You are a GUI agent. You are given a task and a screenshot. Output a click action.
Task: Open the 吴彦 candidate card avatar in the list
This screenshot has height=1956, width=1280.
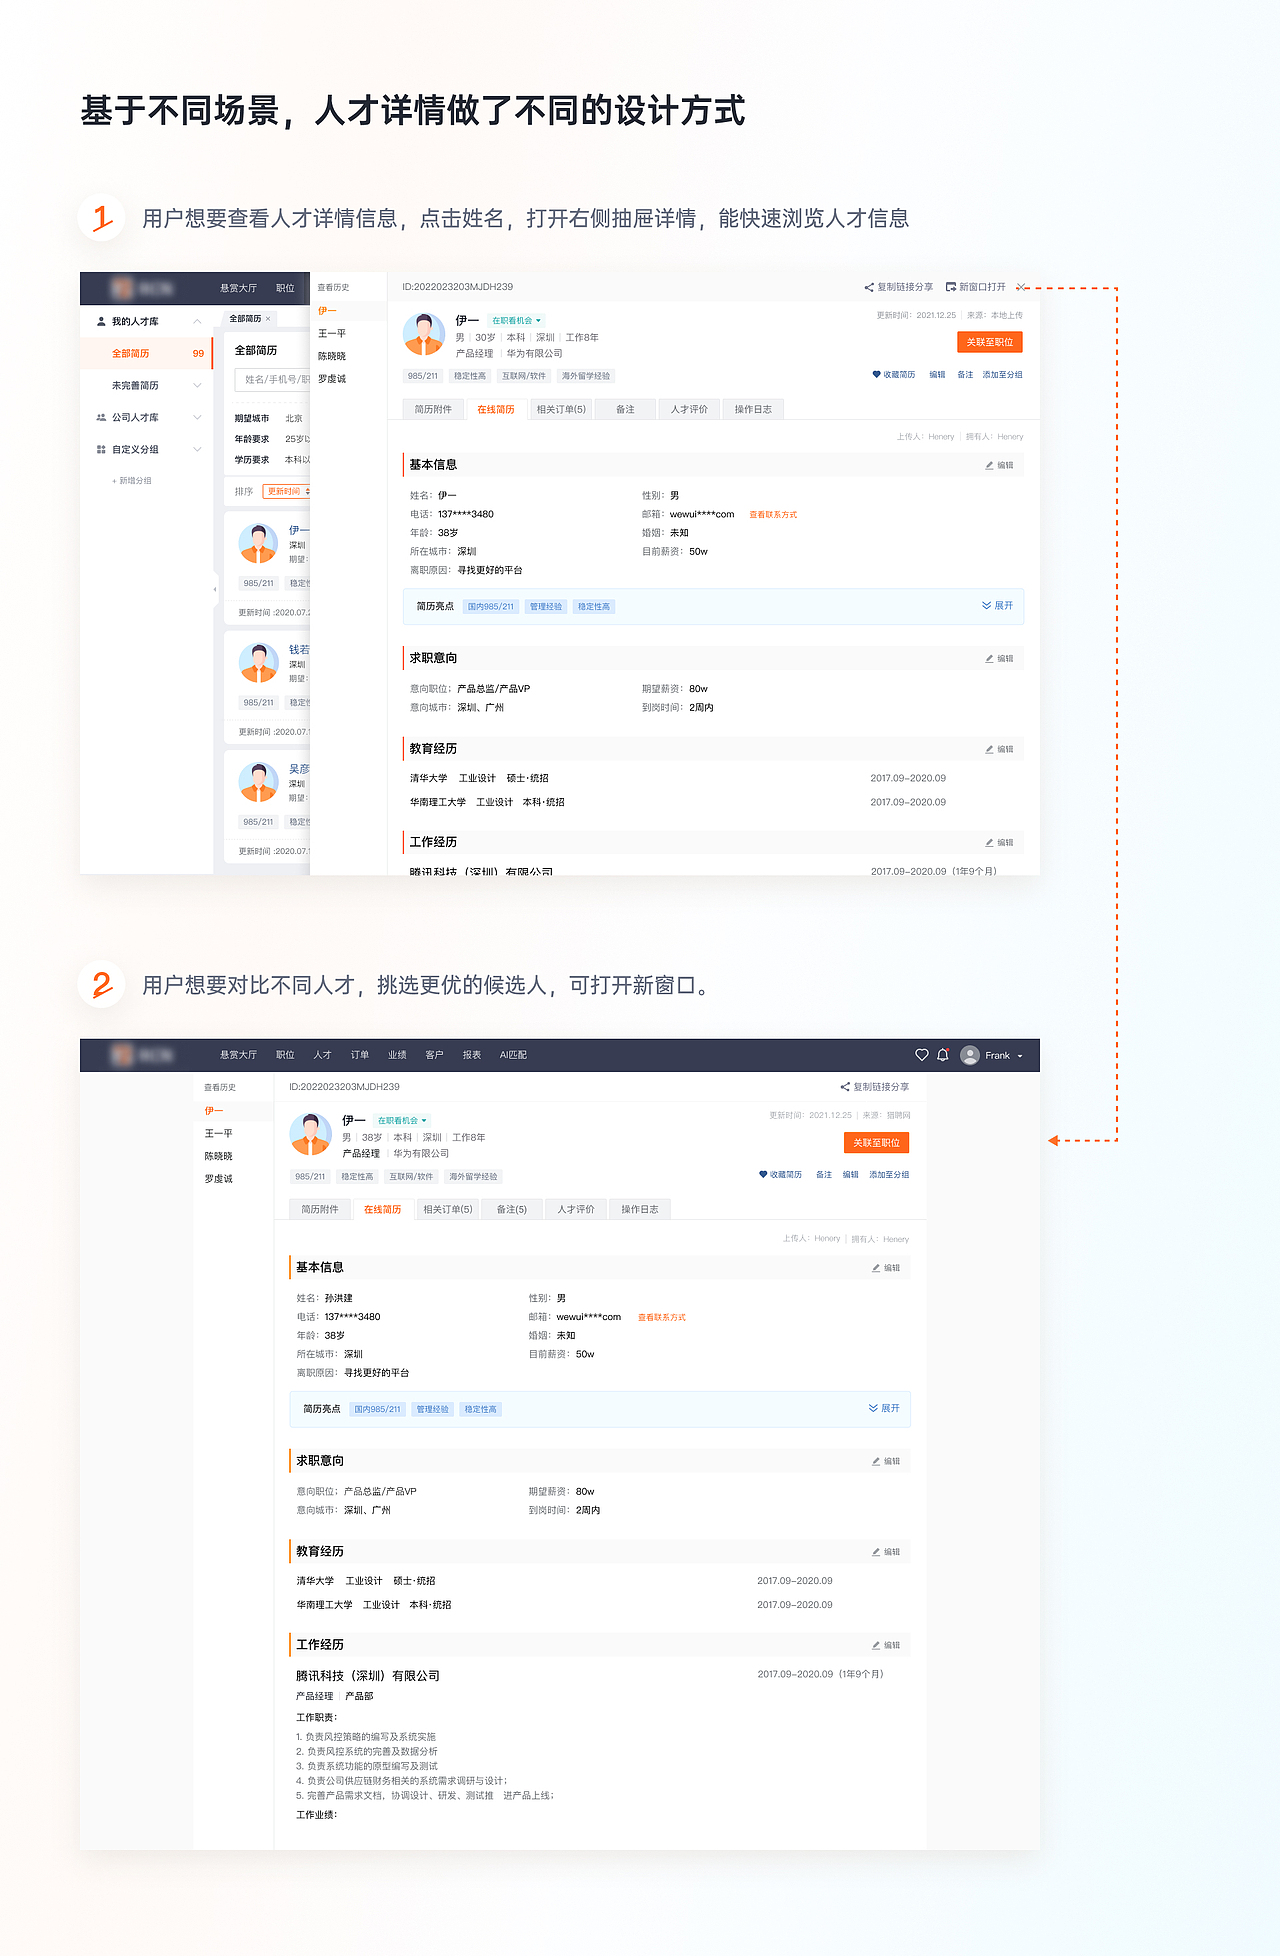pyautogui.click(x=258, y=782)
